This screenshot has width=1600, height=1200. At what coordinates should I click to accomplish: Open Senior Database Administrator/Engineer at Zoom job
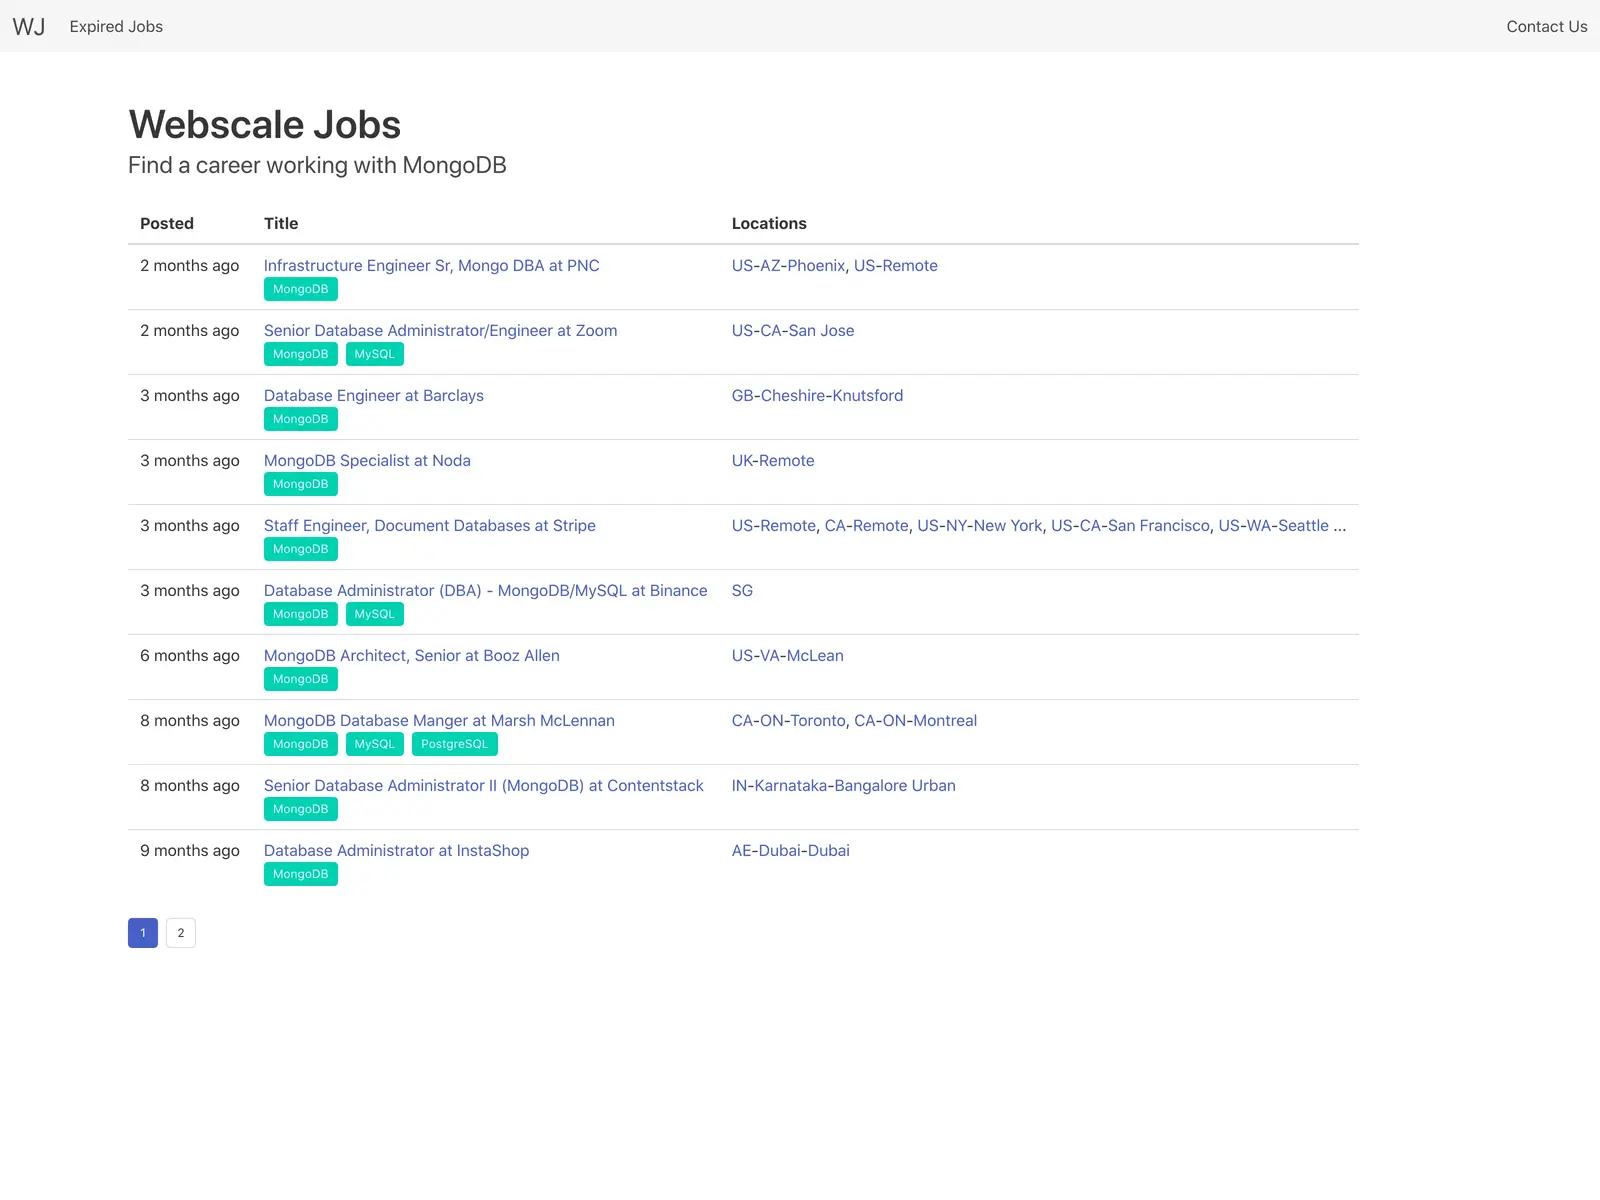440,330
